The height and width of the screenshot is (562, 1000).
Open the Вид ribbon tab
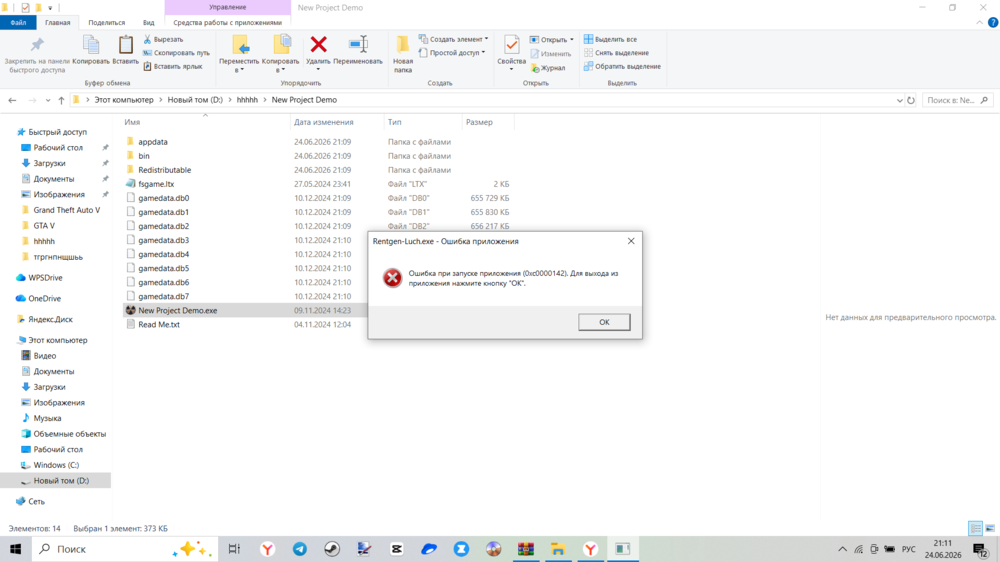(148, 22)
